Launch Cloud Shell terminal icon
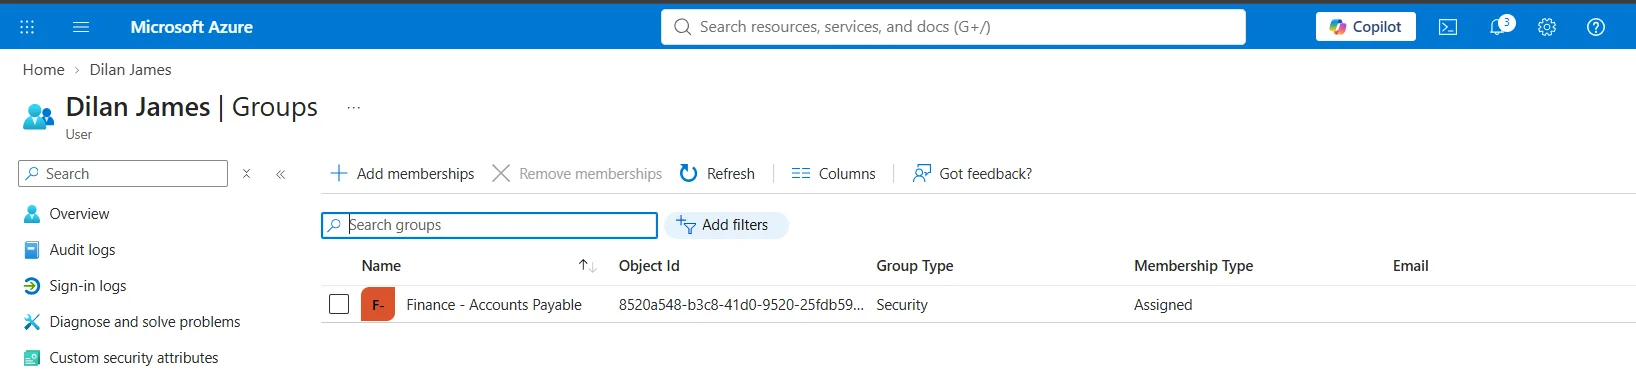 pyautogui.click(x=1447, y=27)
